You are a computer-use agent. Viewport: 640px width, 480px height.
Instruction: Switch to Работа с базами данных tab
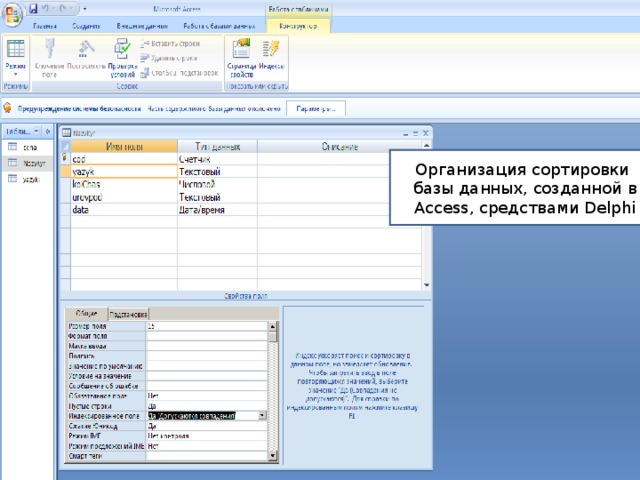pyautogui.click(x=219, y=26)
